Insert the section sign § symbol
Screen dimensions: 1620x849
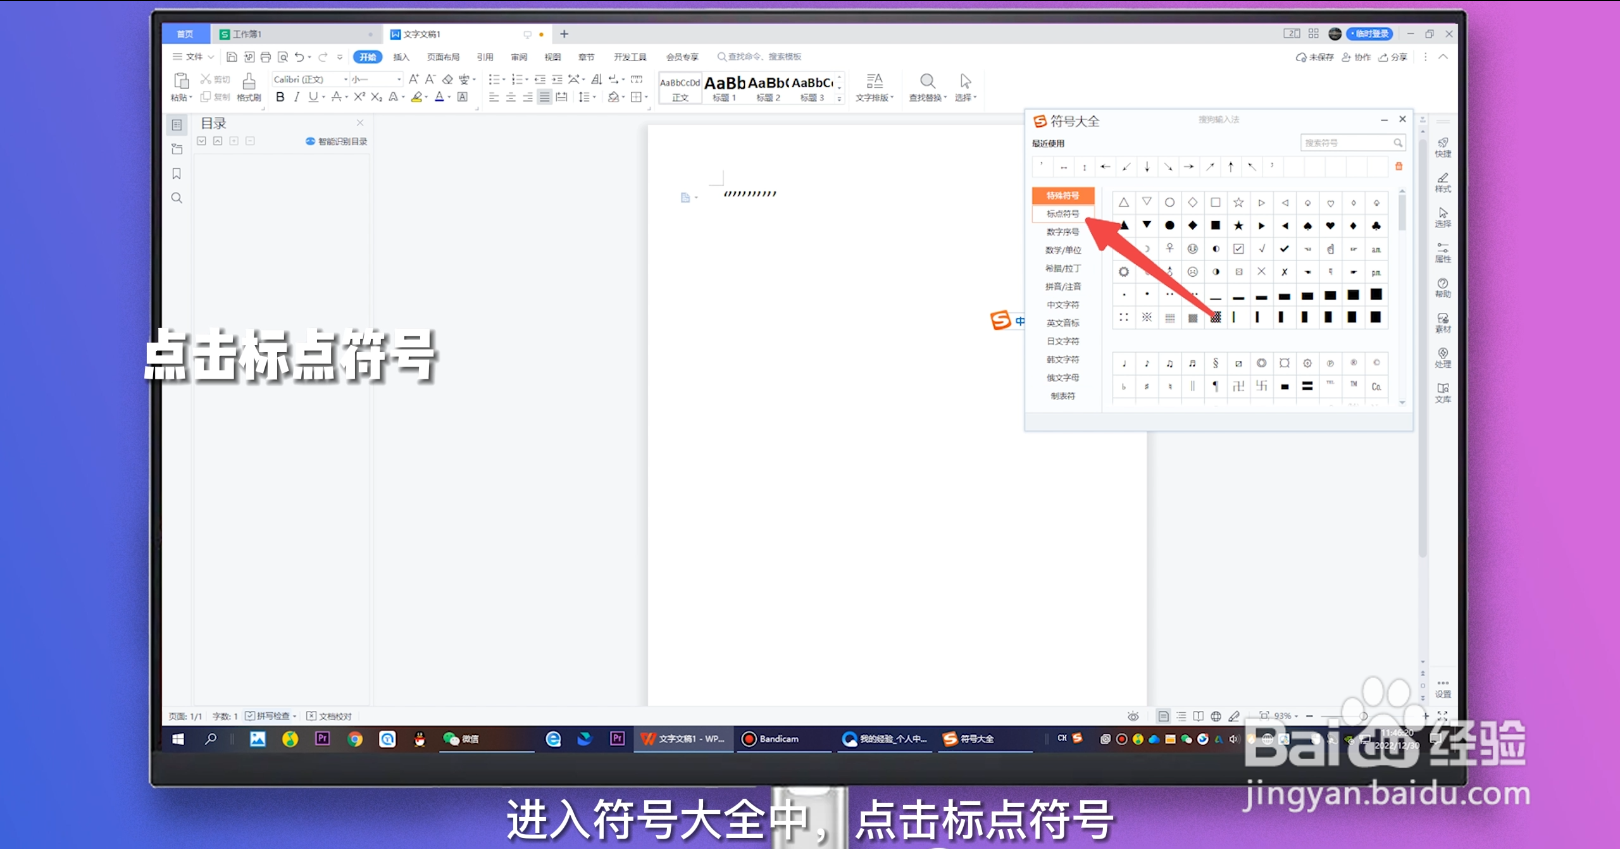[x=1215, y=363]
